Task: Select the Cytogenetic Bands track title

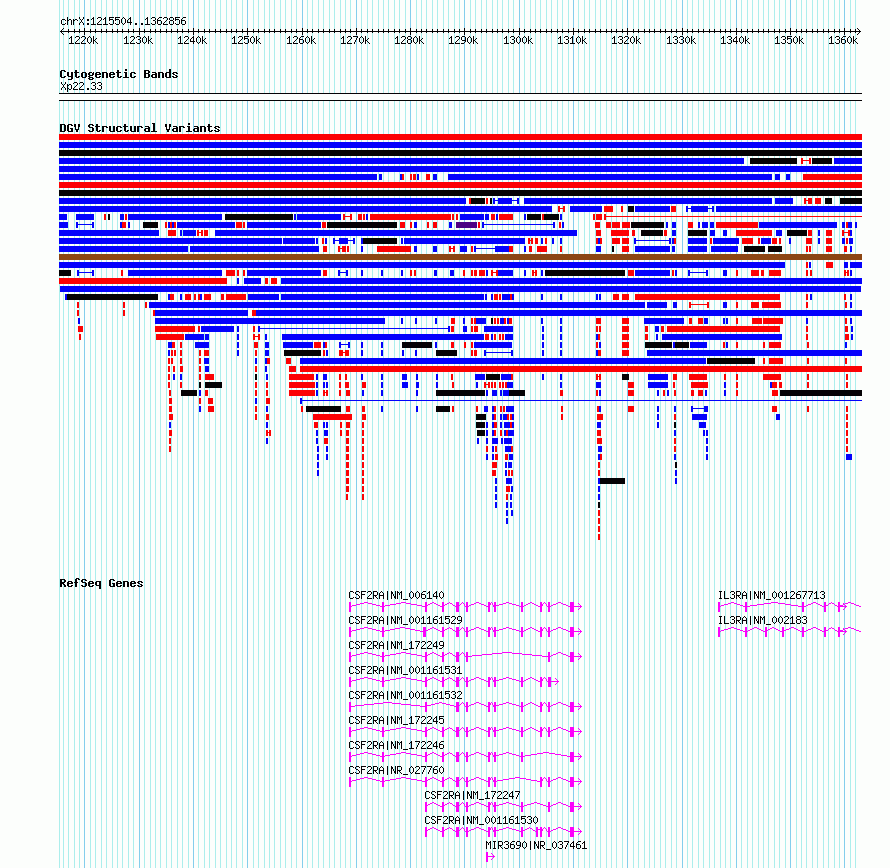Action: tap(119, 74)
